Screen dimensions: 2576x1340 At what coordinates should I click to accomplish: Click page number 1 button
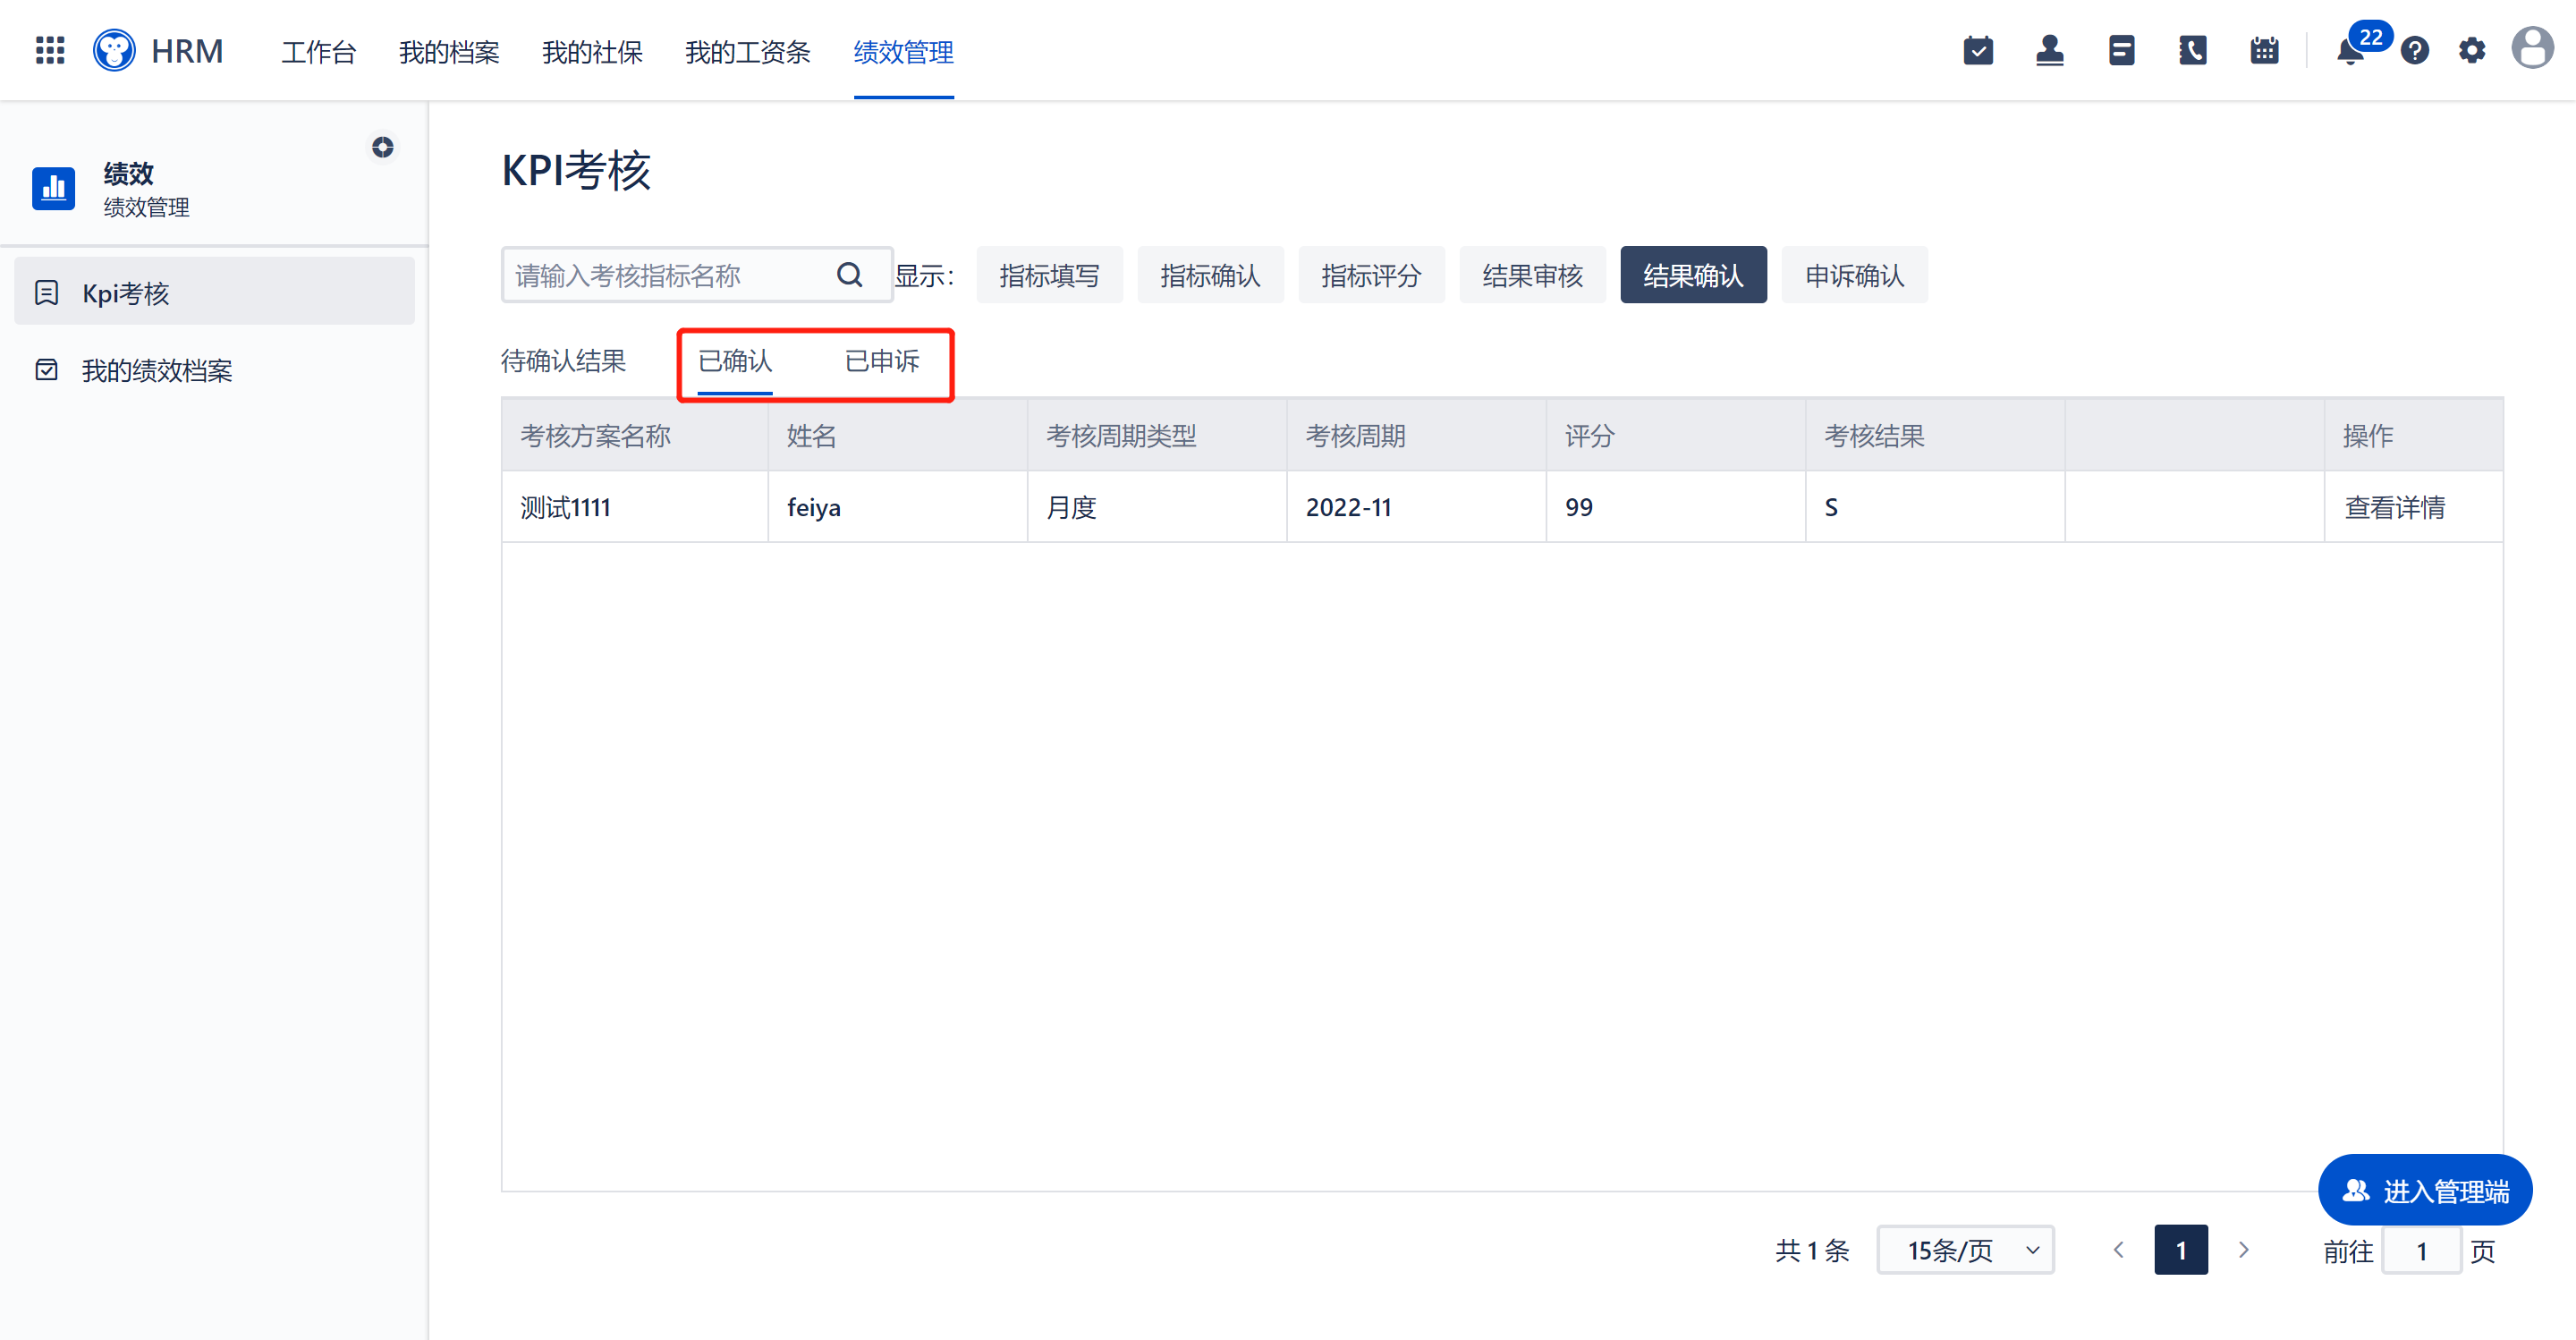2181,1250
